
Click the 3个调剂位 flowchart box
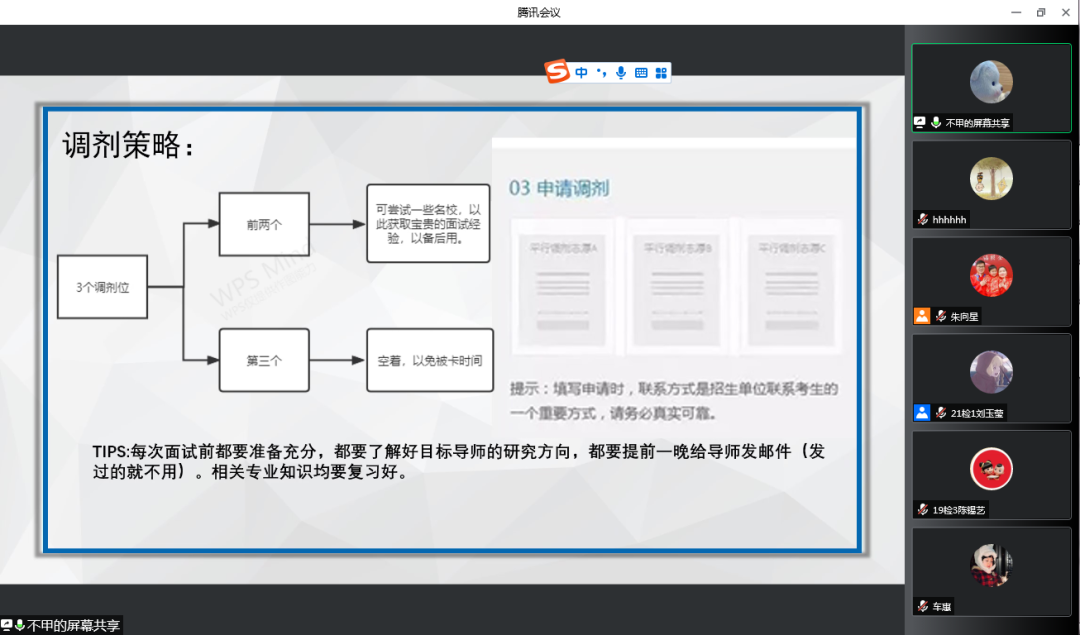(x=103, y=287)
